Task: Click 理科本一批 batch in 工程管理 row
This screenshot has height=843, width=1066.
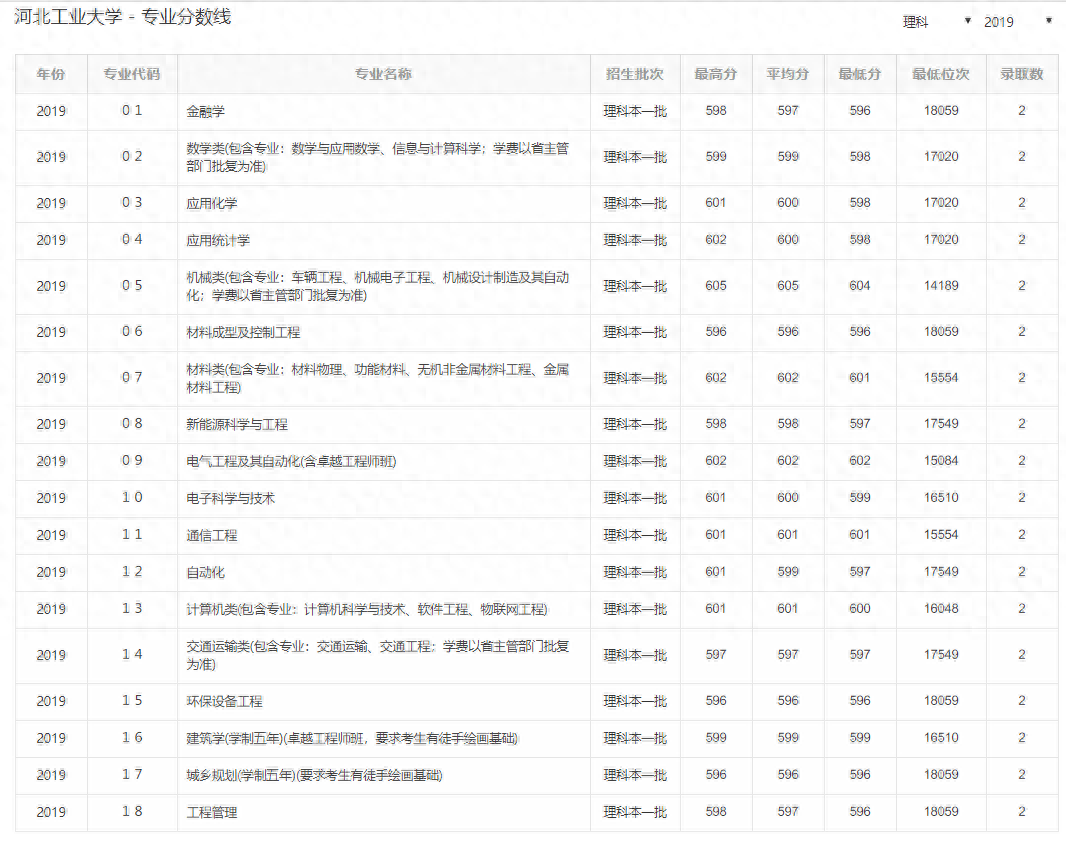Action: (635, 812)
